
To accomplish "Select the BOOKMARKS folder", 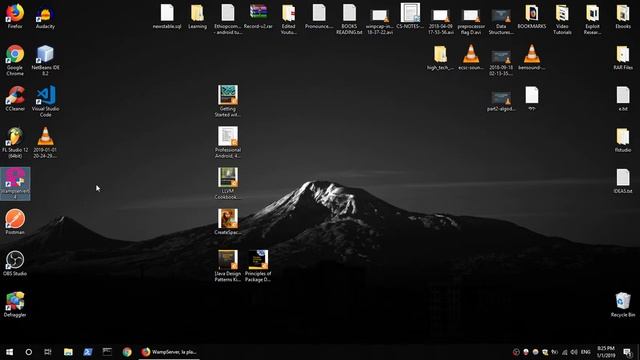I will (531, 16).
